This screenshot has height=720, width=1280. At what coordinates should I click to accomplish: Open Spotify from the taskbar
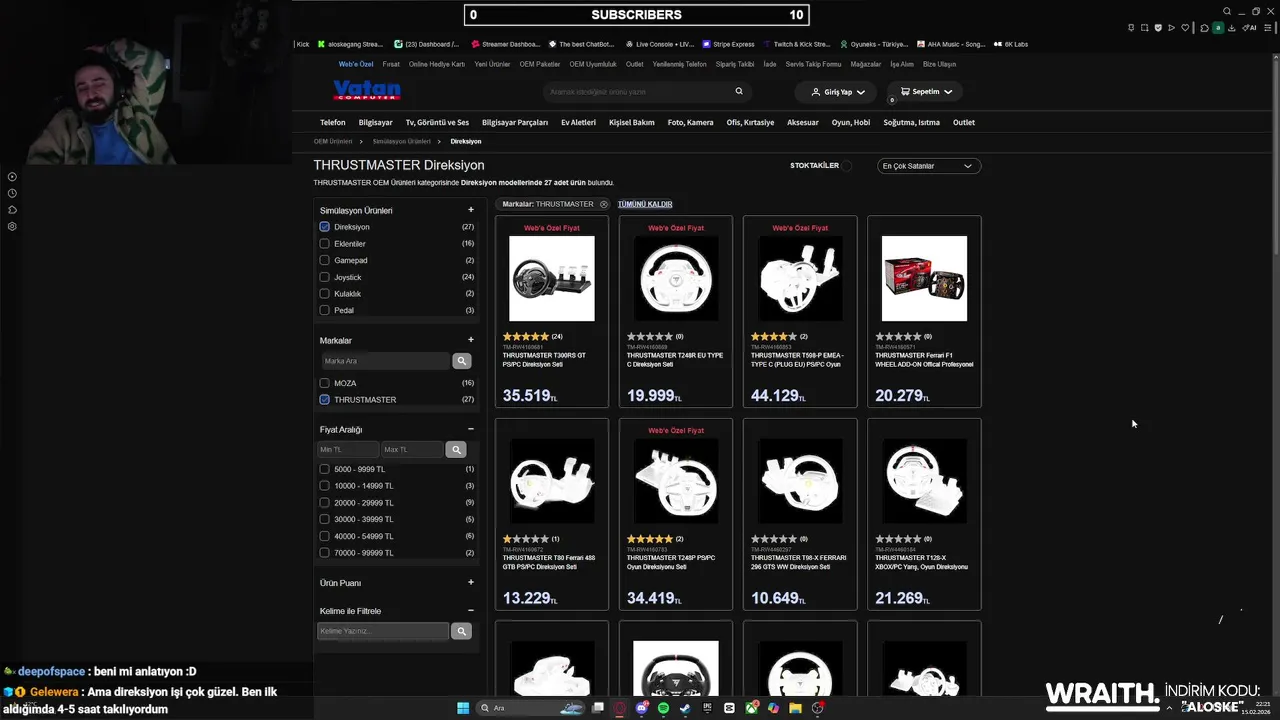[x=663, y=708]
